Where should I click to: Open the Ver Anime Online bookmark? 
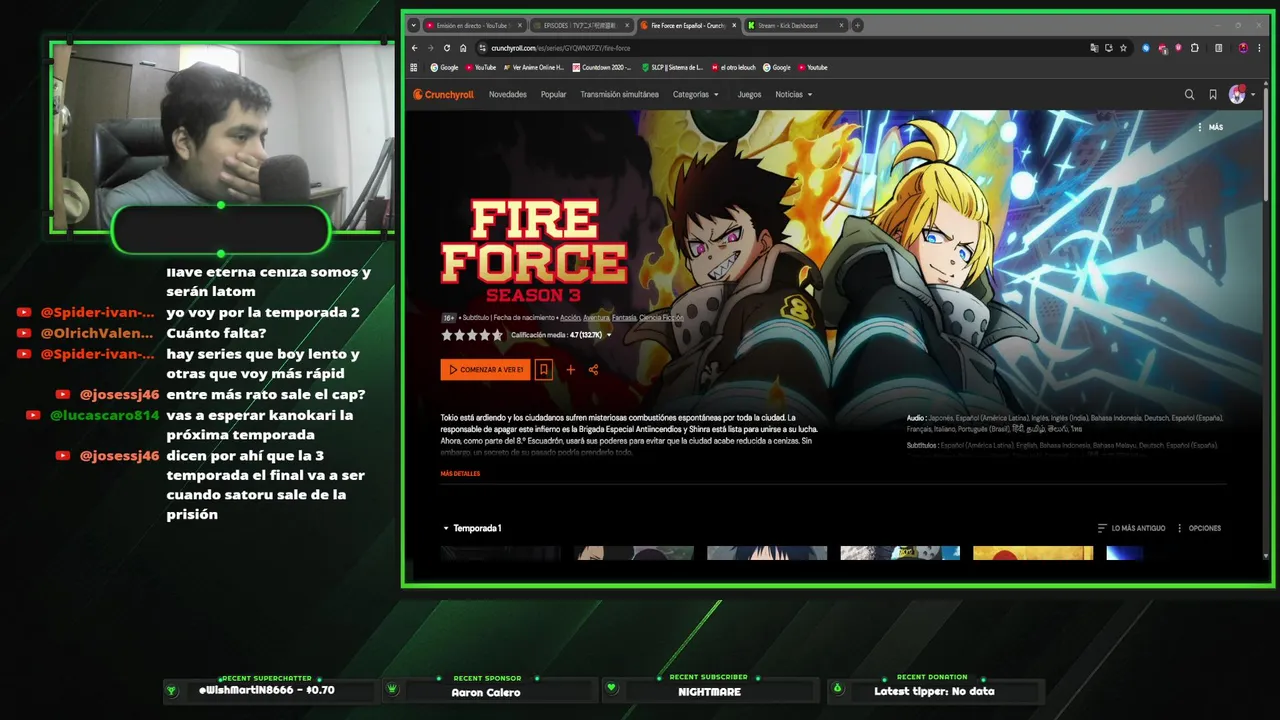[x=533, y=68]
